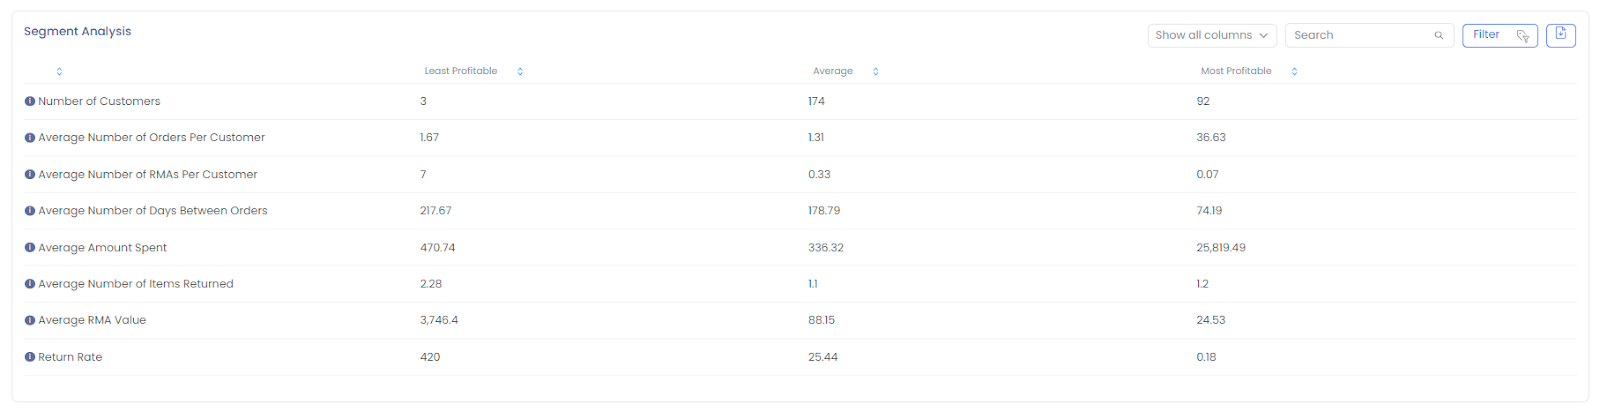1600x412 pixels.
Task: Click the Most Profitable column header
Action: pos(1236,71)
